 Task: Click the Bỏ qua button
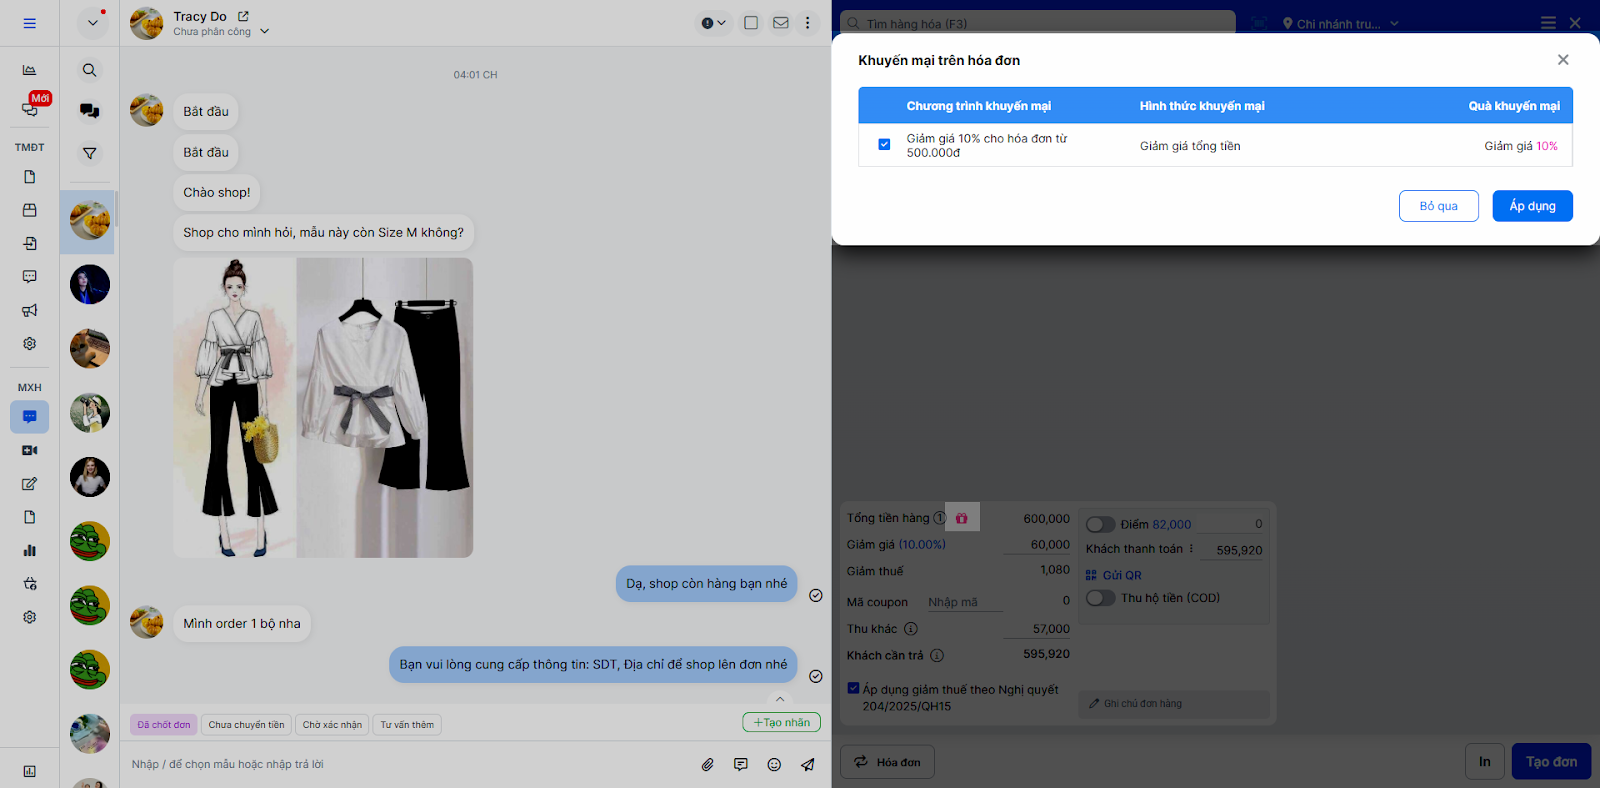click(x=1438, y=206)
